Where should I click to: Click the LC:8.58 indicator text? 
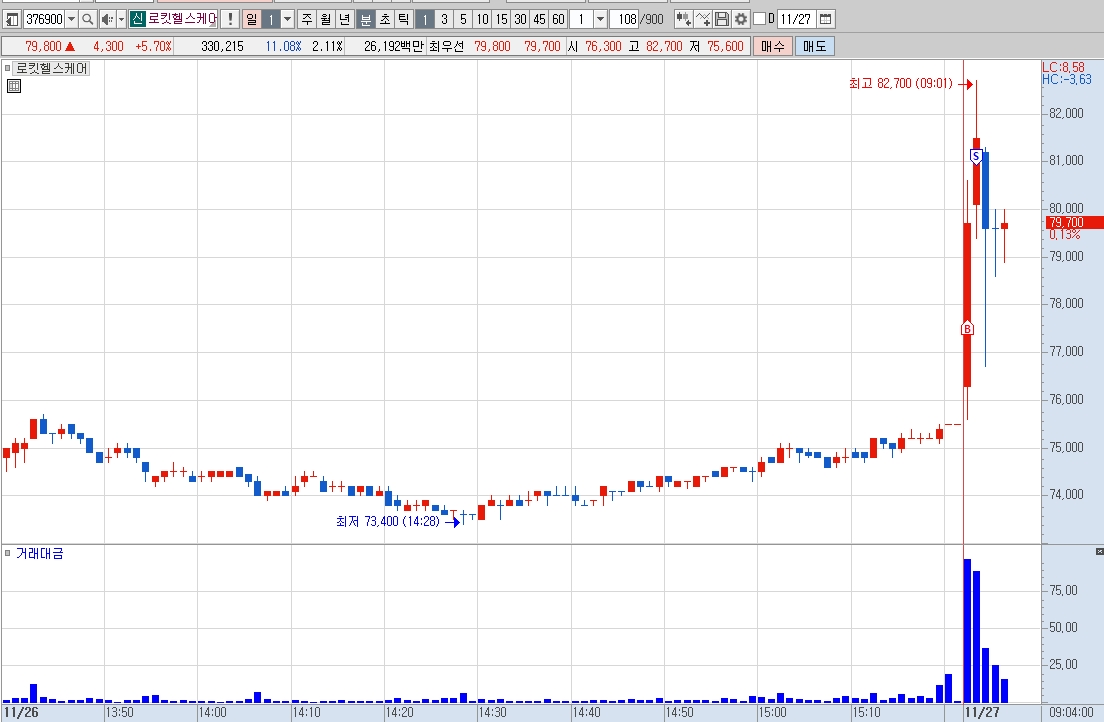(1064, 68)
